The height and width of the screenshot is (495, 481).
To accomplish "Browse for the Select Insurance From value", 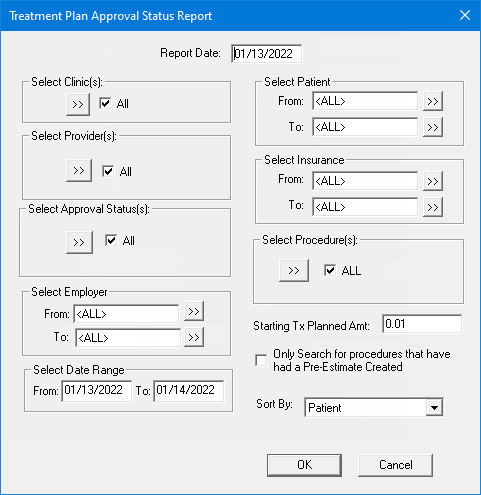I will click(433, 181).
